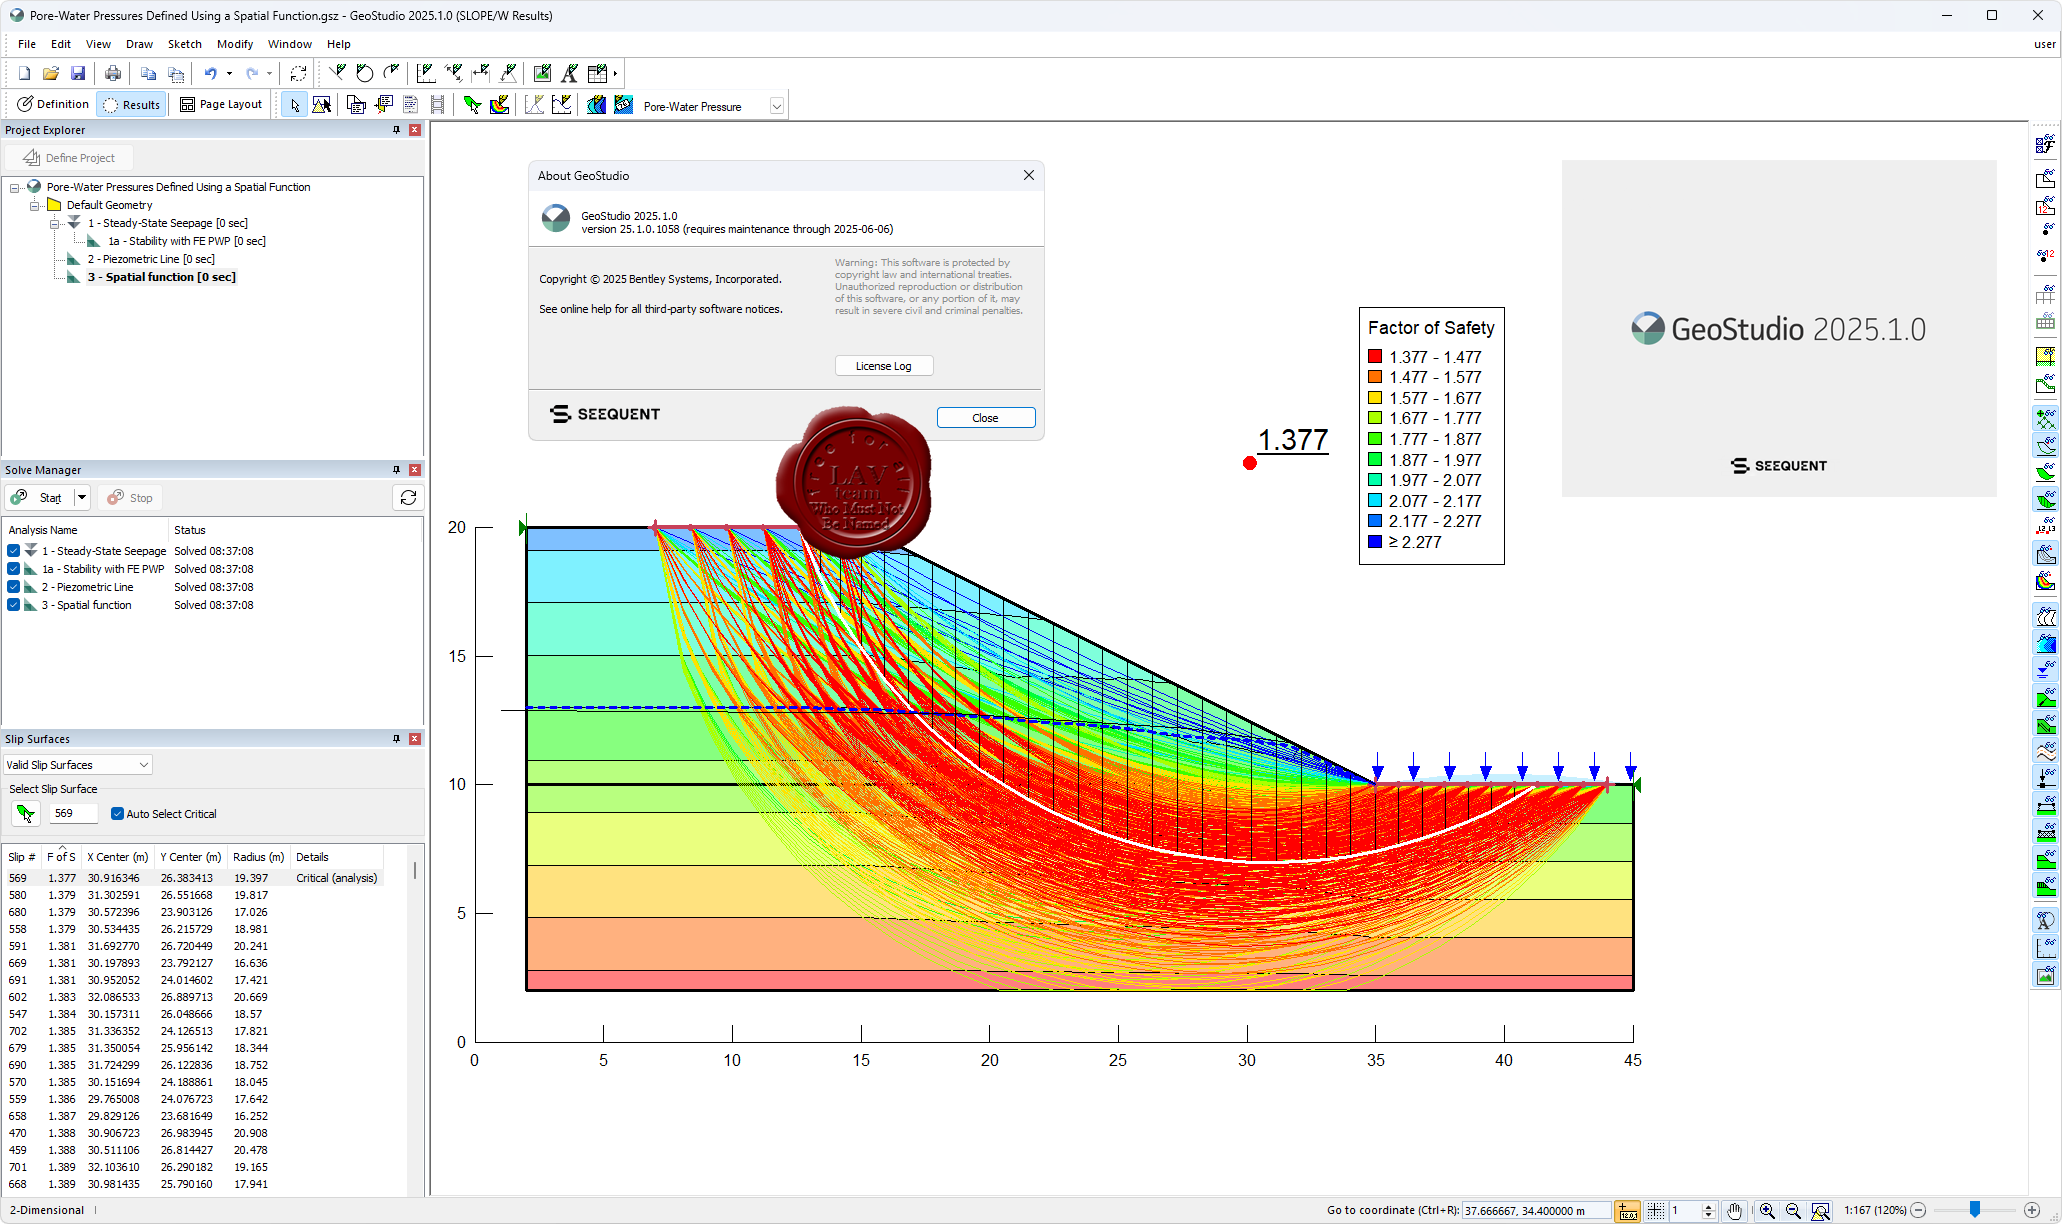Click the select slip surface green arrow icon
Screen dimensions: 2062x1224
tap(26, 814)
